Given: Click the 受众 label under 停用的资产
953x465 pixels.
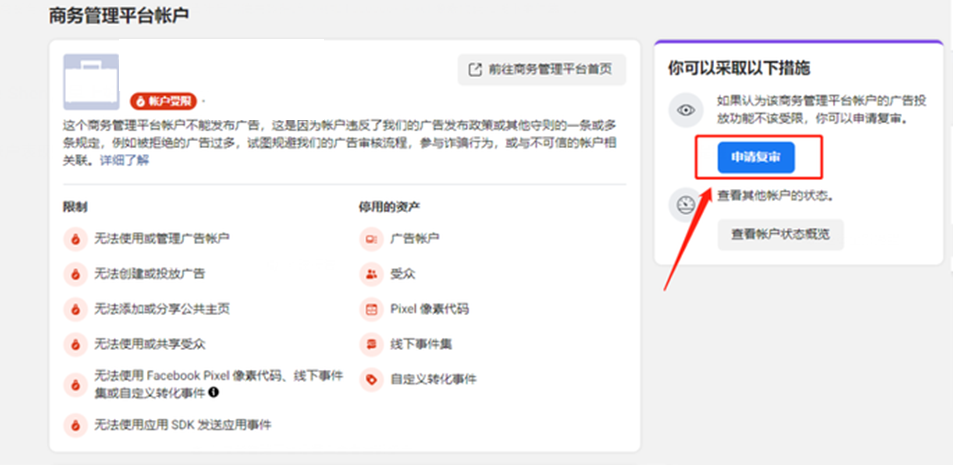Looking at the screenshot, I should (x=402, y=274).
